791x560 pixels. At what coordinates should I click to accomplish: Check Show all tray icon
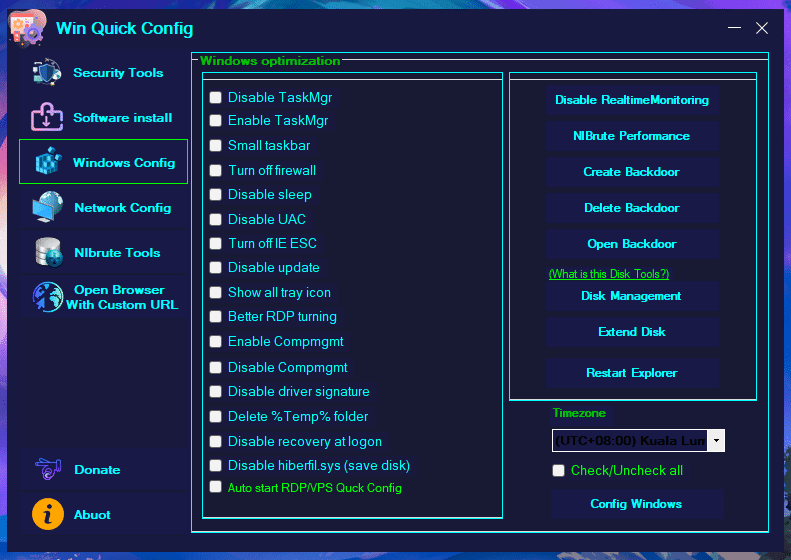point(215,293)
